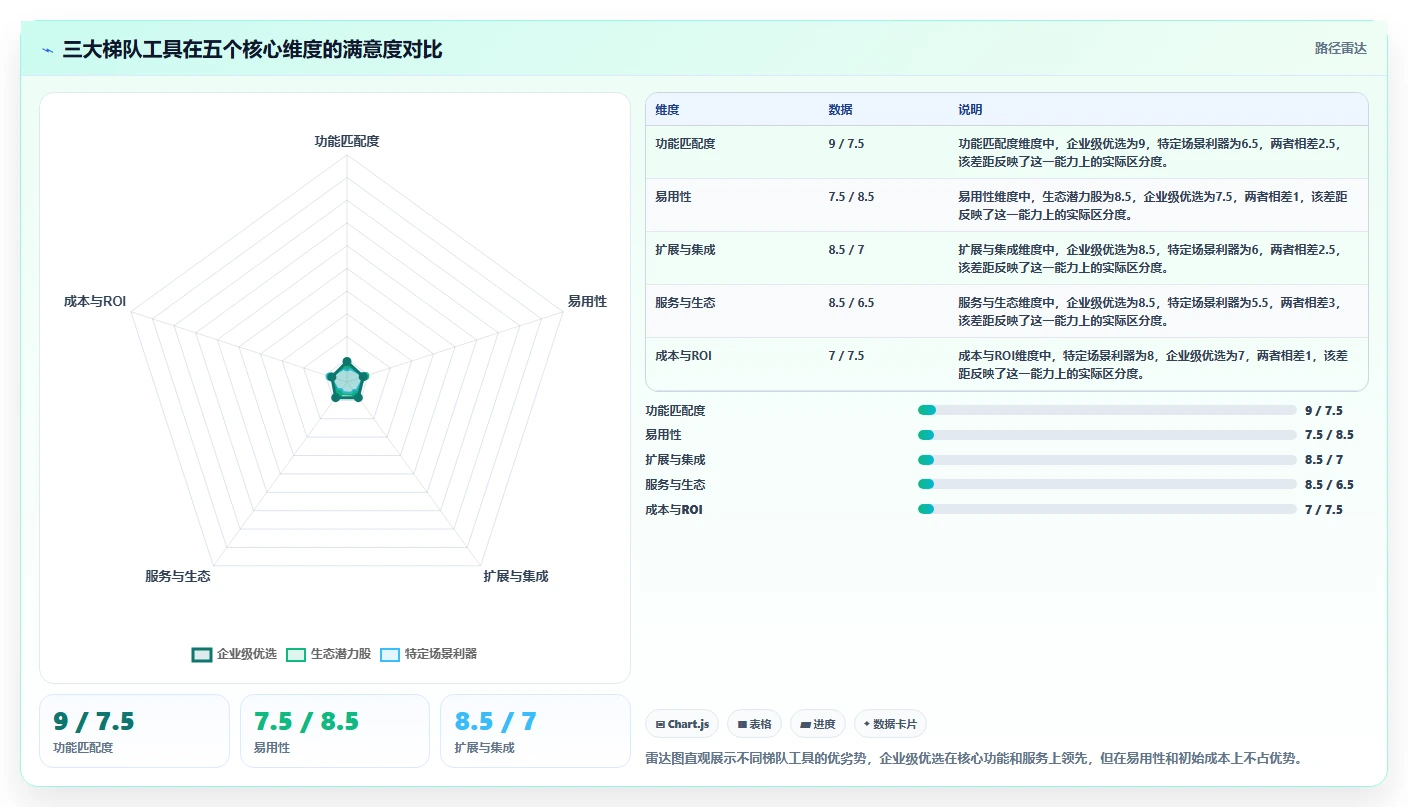Toggle the 生态潜力股 legend swatch
The height and width of the screenshot is (807, 1408).
coord(296,654)
